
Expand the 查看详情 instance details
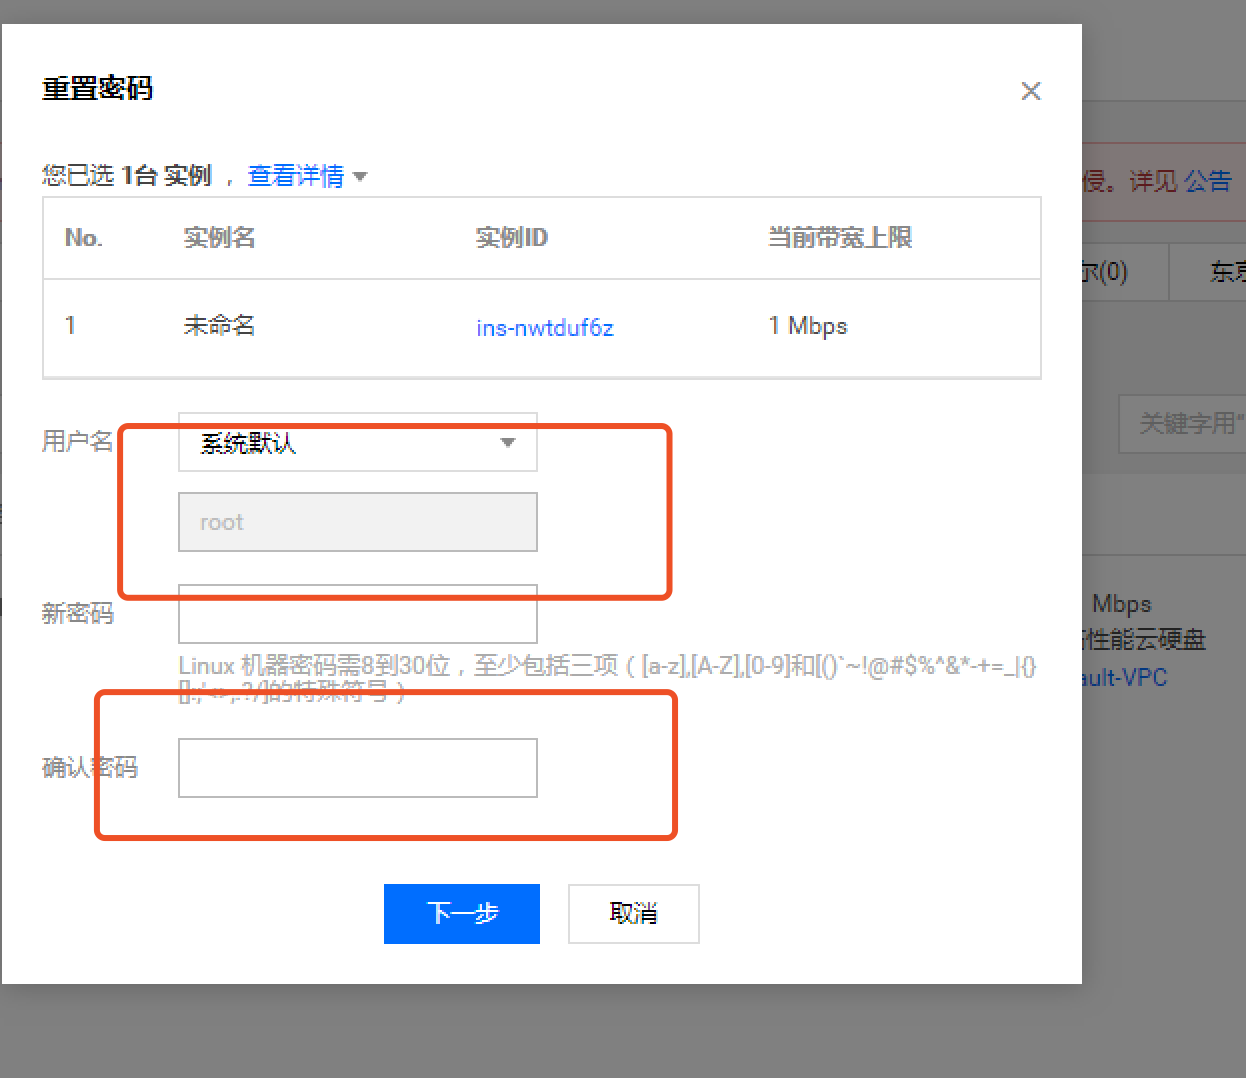coord(296,176)
